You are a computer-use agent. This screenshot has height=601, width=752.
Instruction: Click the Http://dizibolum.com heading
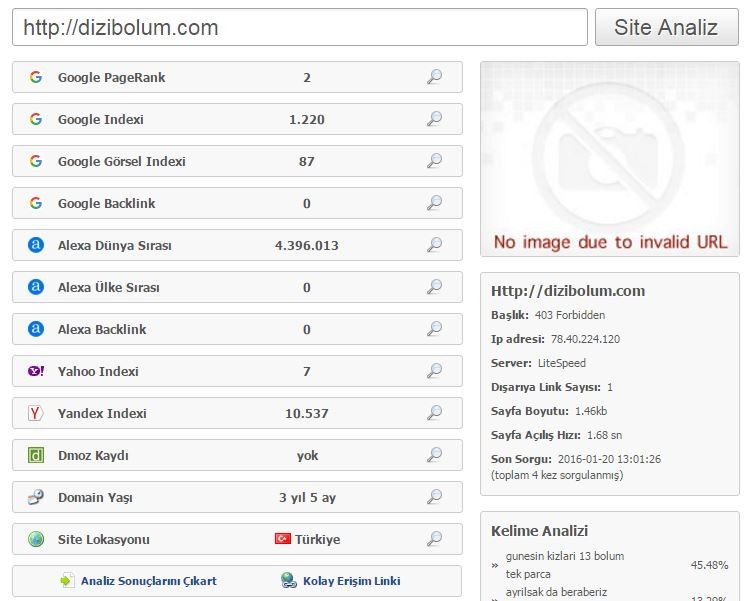(568, 291)
